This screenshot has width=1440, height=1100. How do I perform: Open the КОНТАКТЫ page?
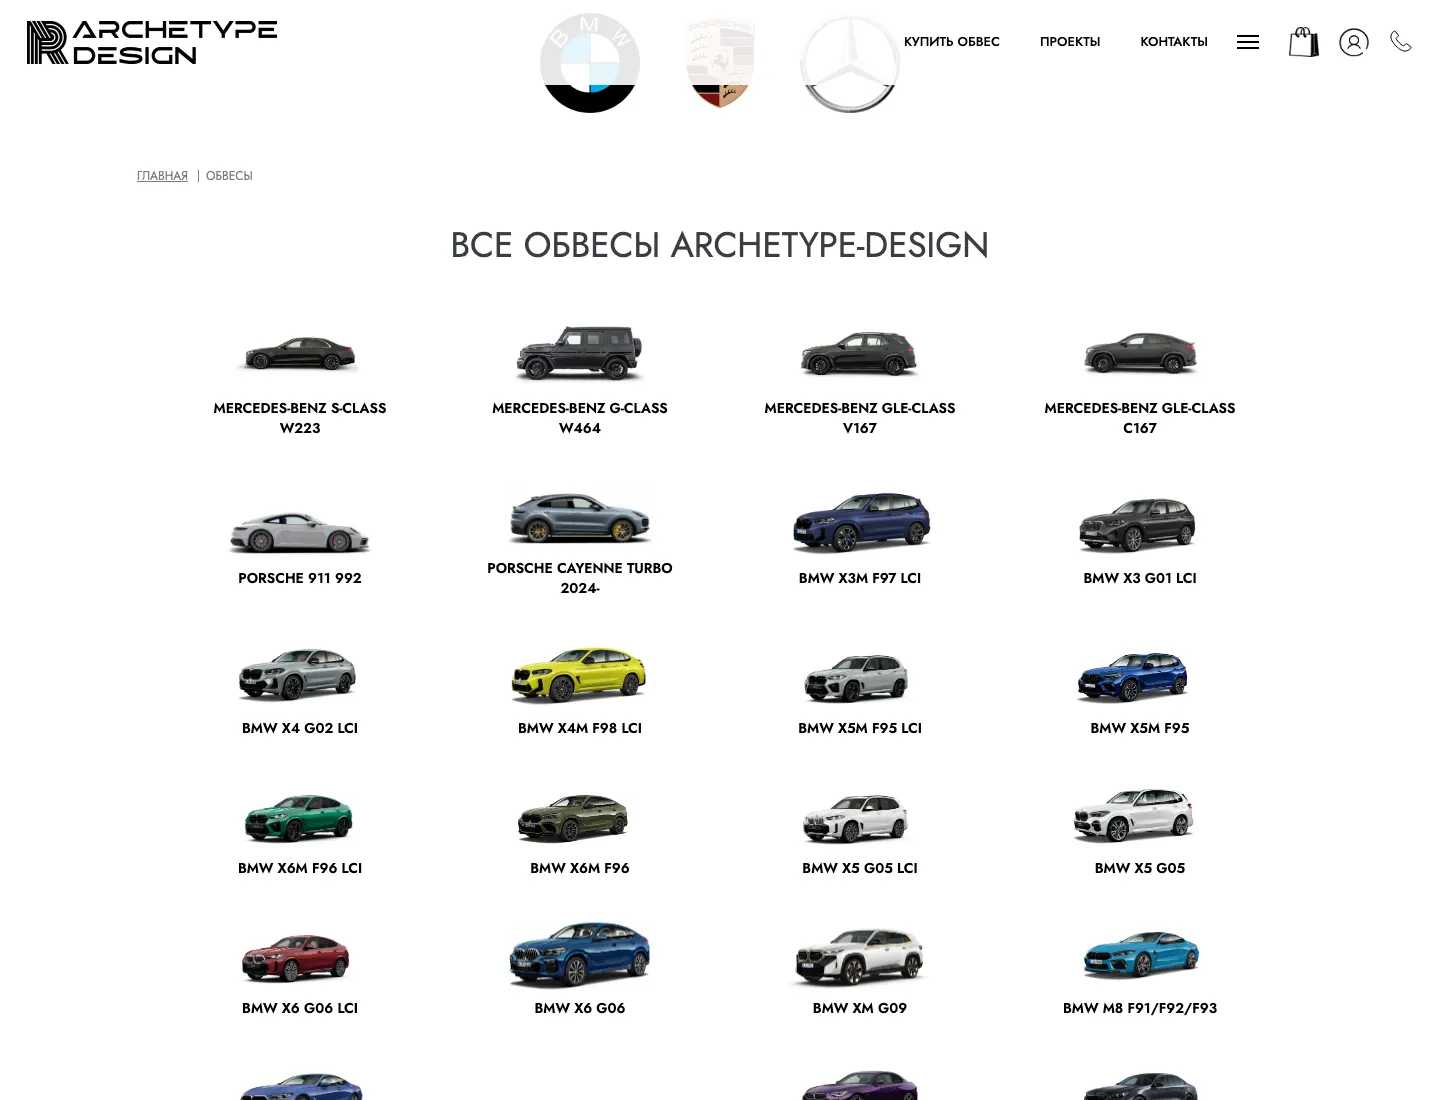1174,42
